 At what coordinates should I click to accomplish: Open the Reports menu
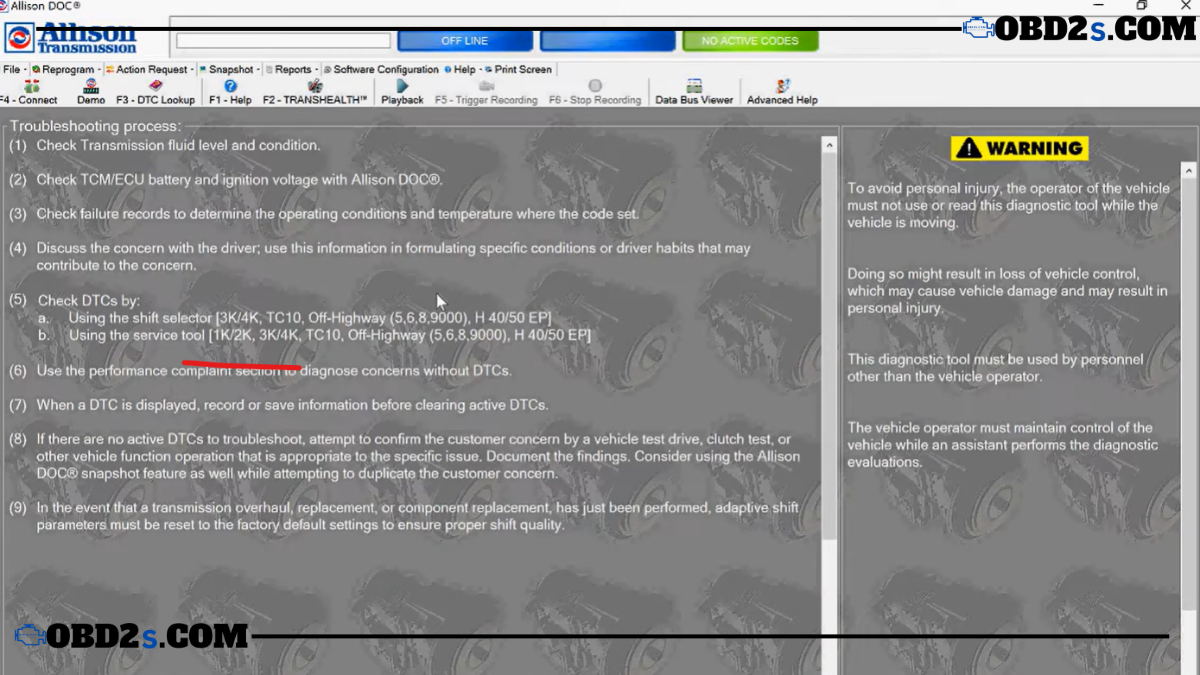coord(290,70)
